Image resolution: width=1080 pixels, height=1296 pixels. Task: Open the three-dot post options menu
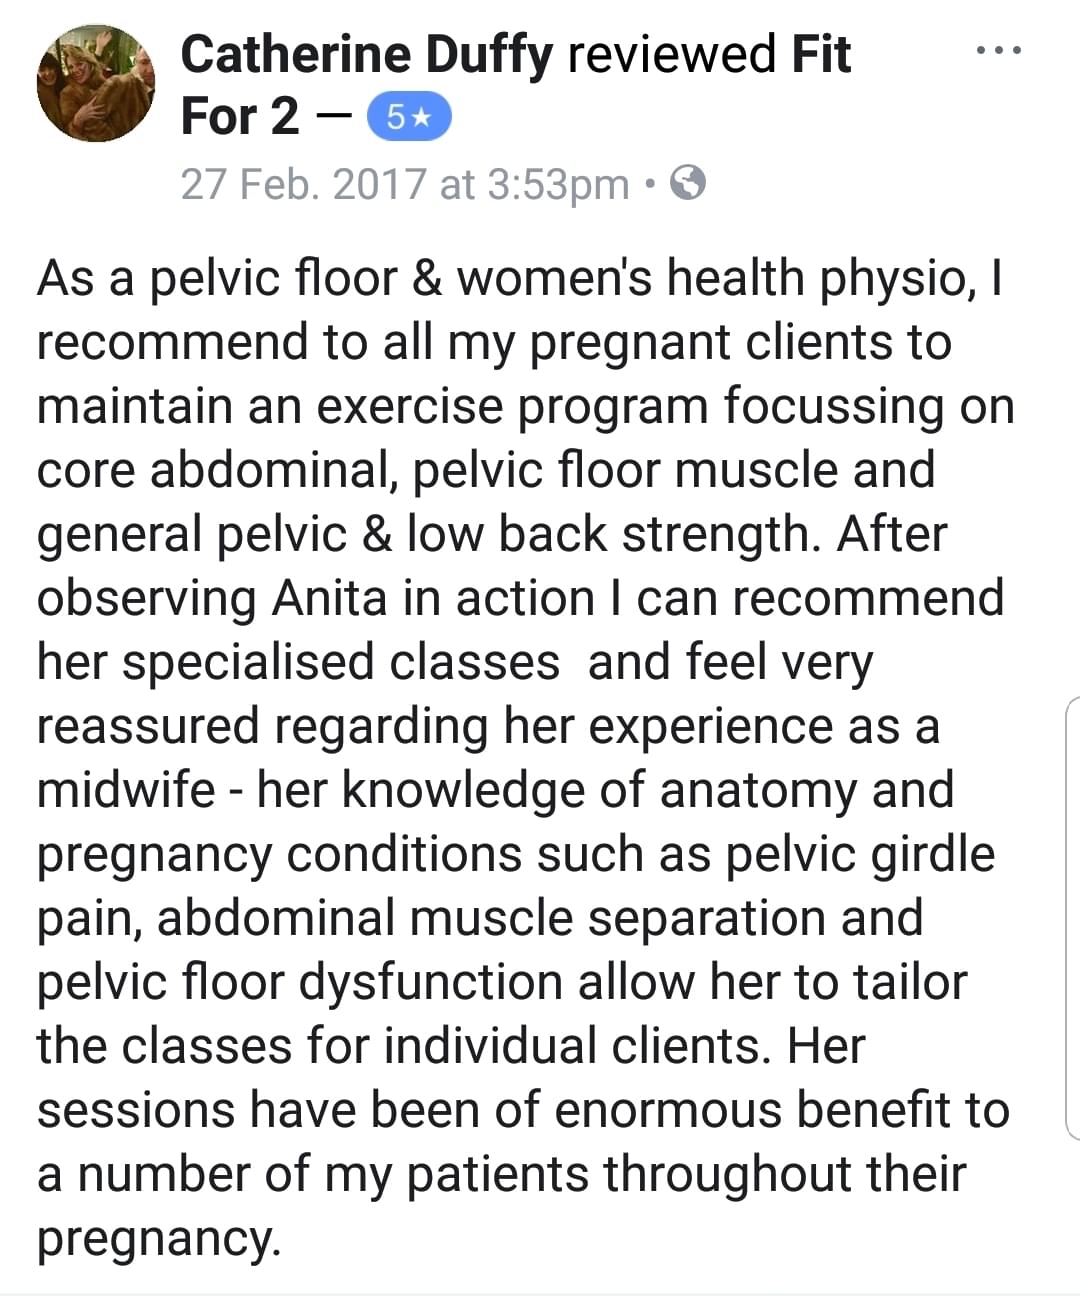tap(999, 50)
